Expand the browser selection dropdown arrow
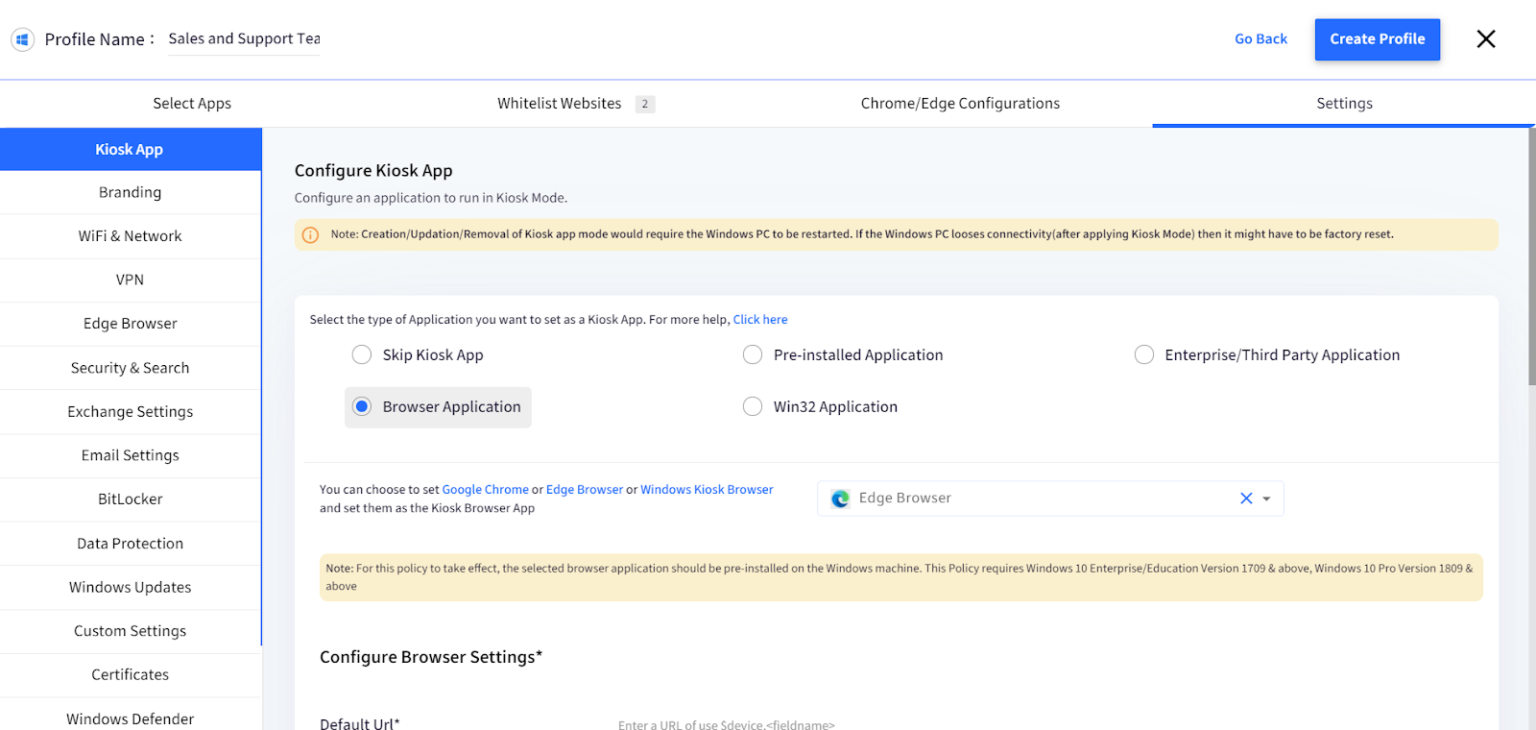Screen dimensions: 1536x730 pos(1267,499)
